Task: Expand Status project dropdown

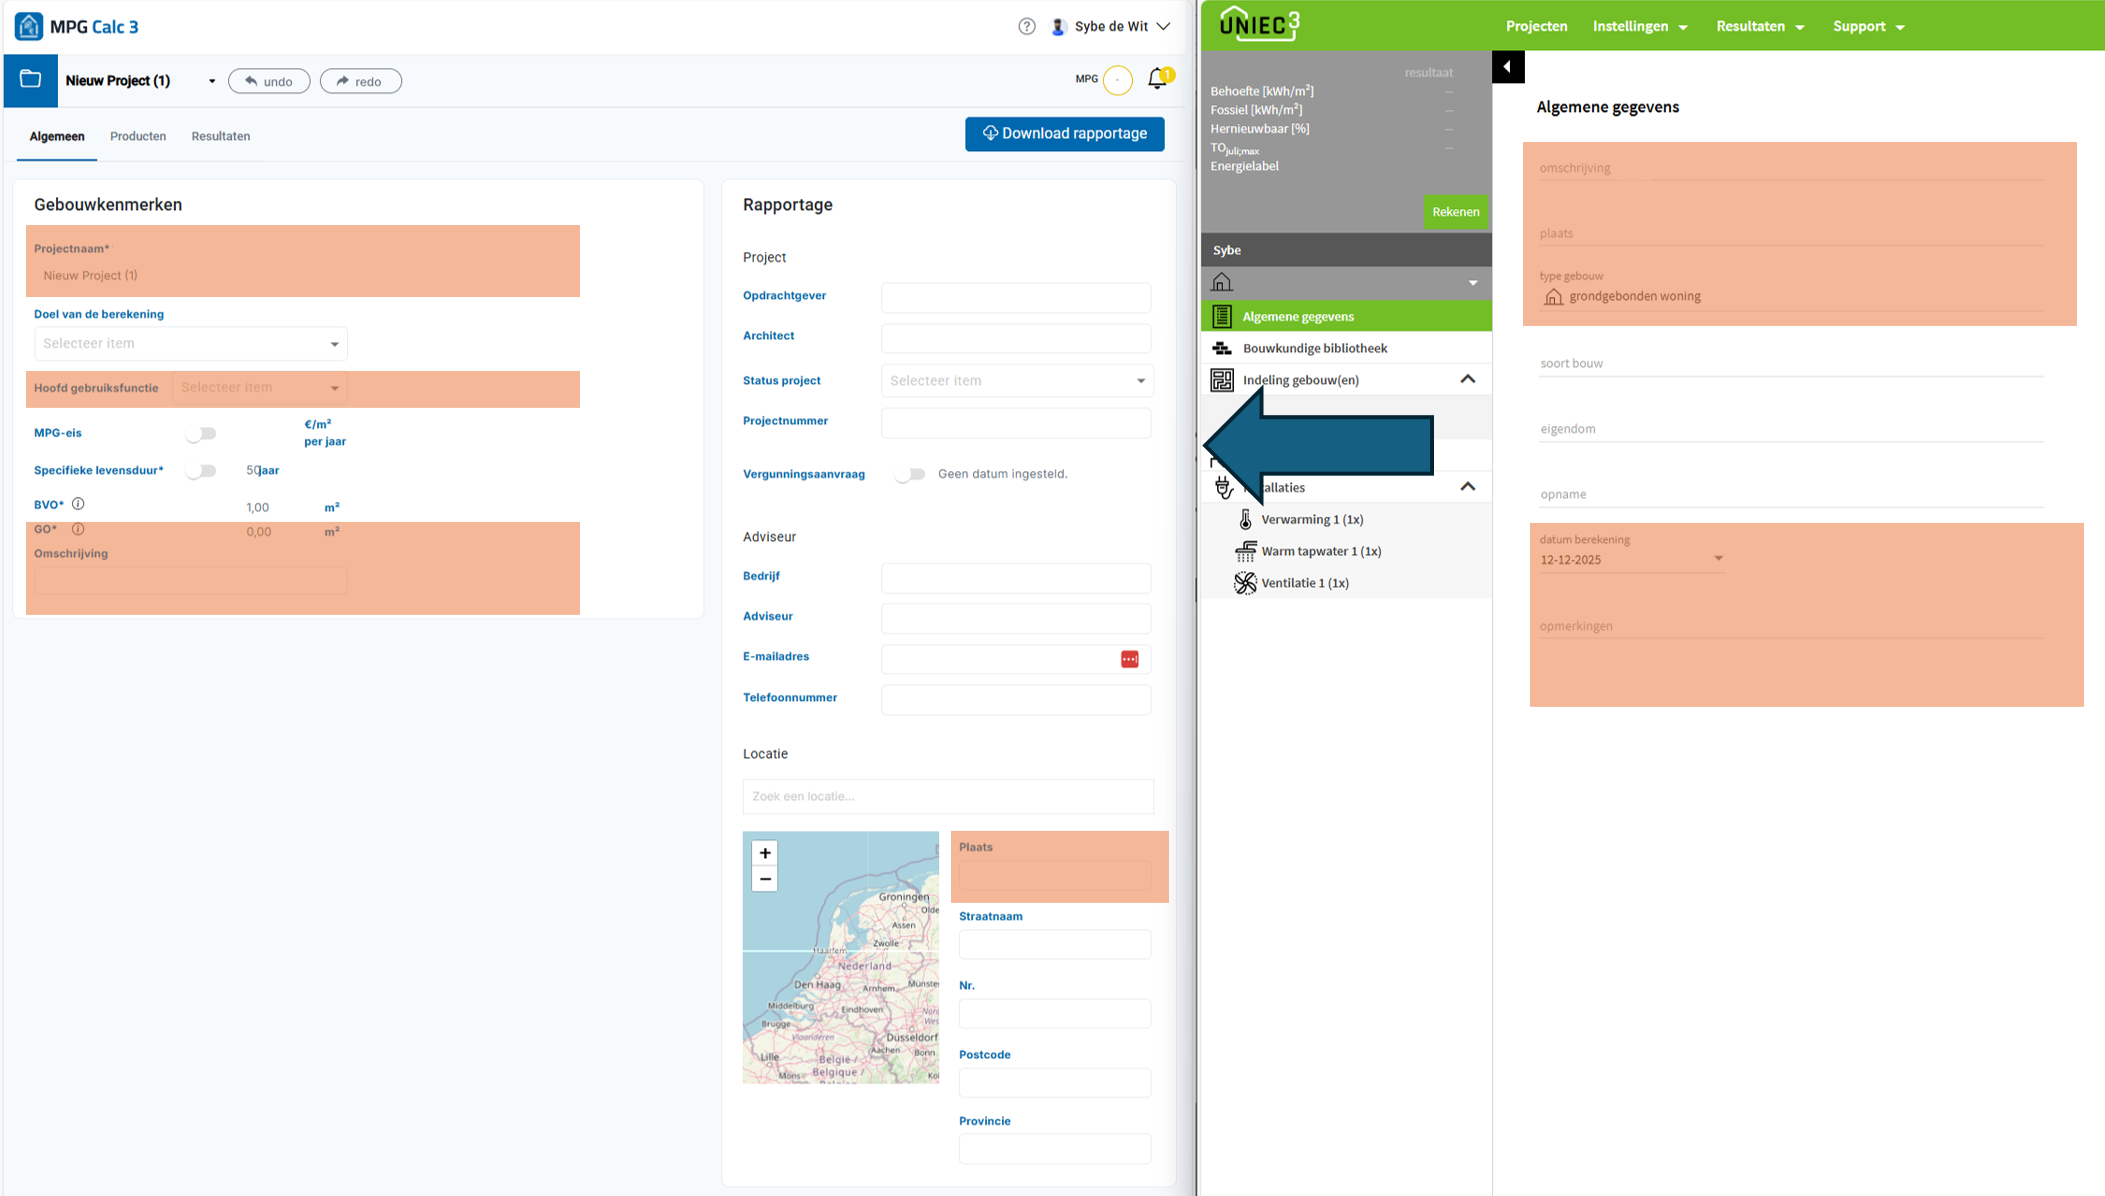Action: 1016,381
